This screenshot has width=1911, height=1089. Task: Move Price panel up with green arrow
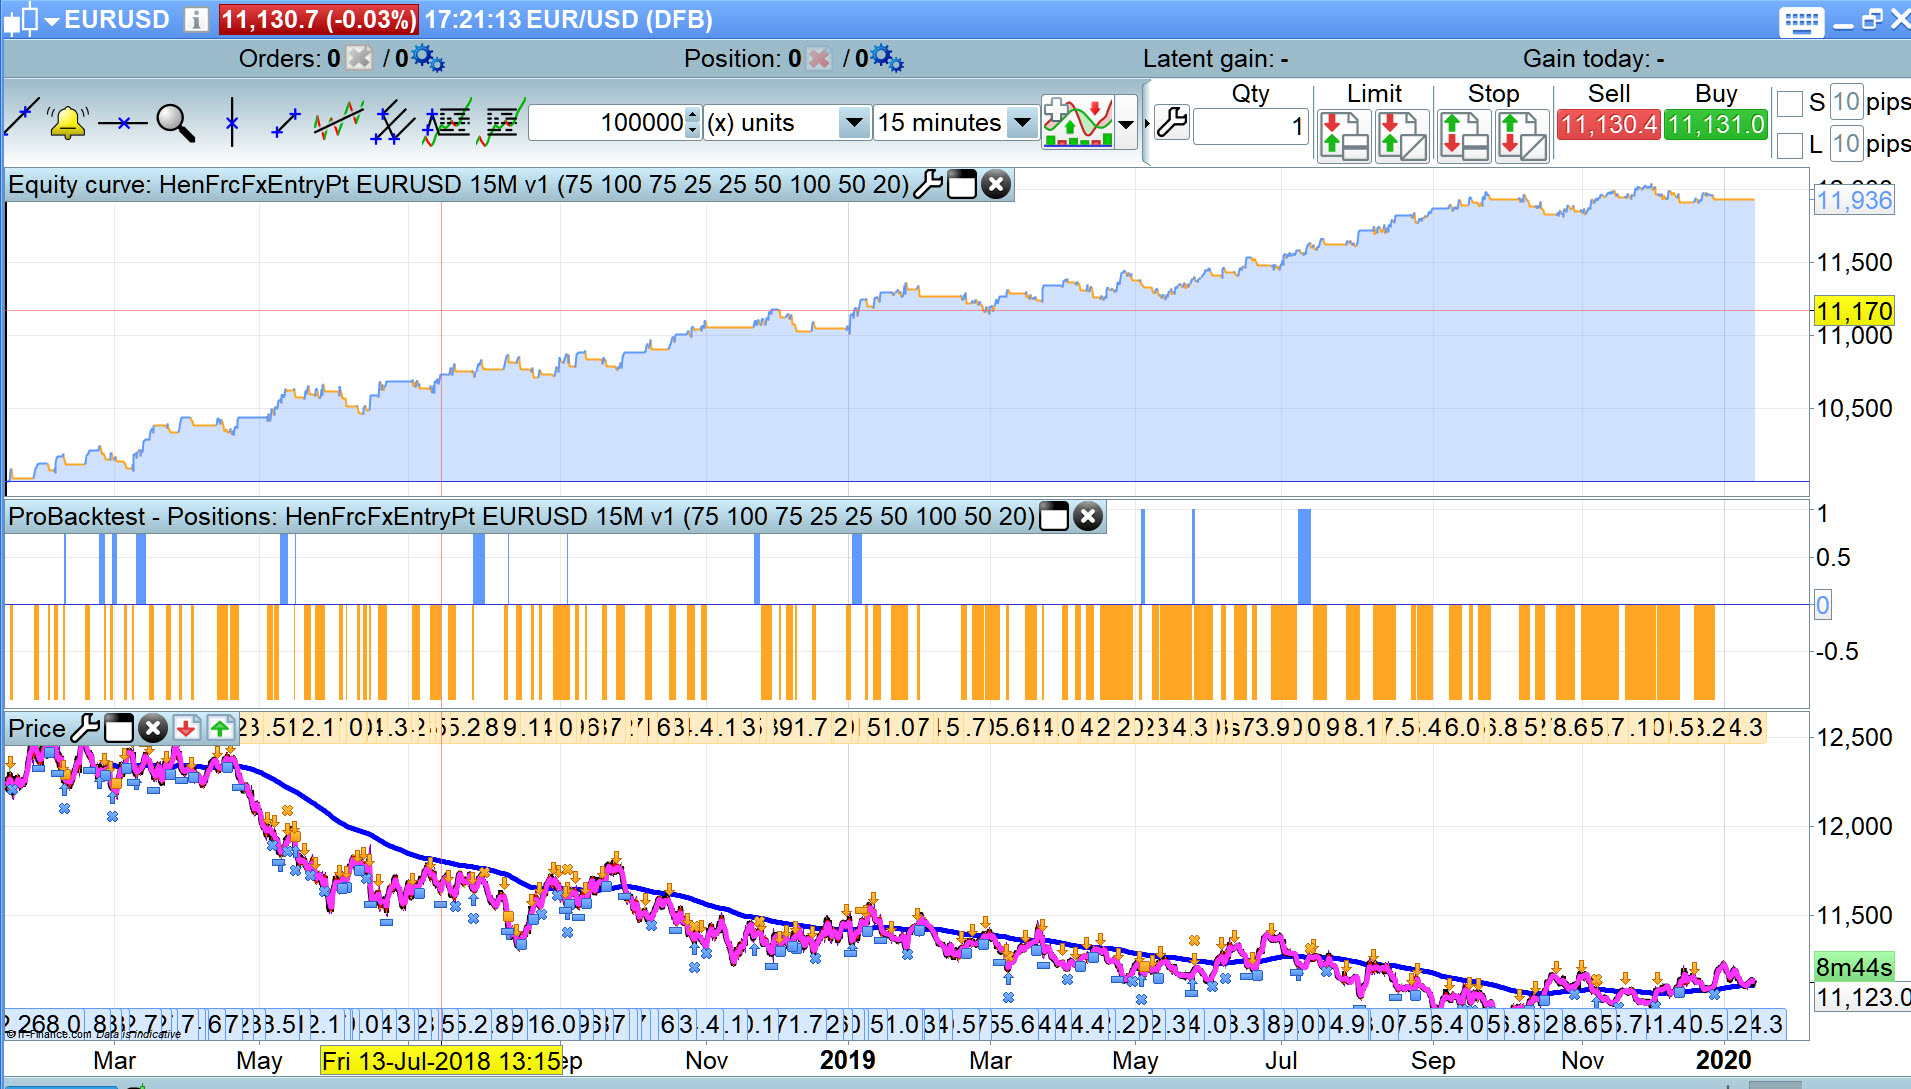[220, 728]
